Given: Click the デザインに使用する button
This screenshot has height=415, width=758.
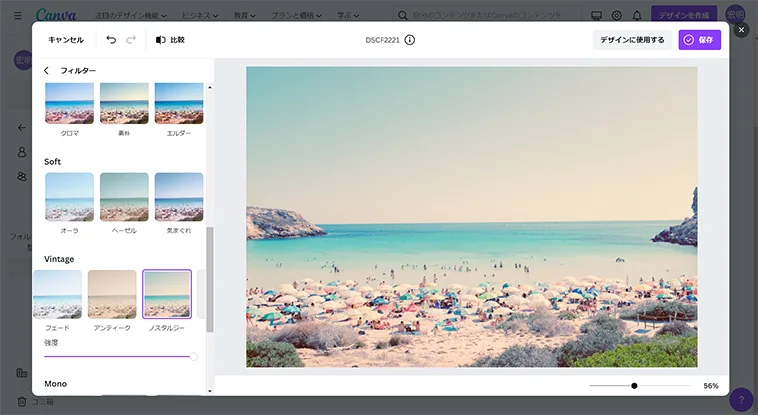Looking at the screenshot, I should pos(632,40).
